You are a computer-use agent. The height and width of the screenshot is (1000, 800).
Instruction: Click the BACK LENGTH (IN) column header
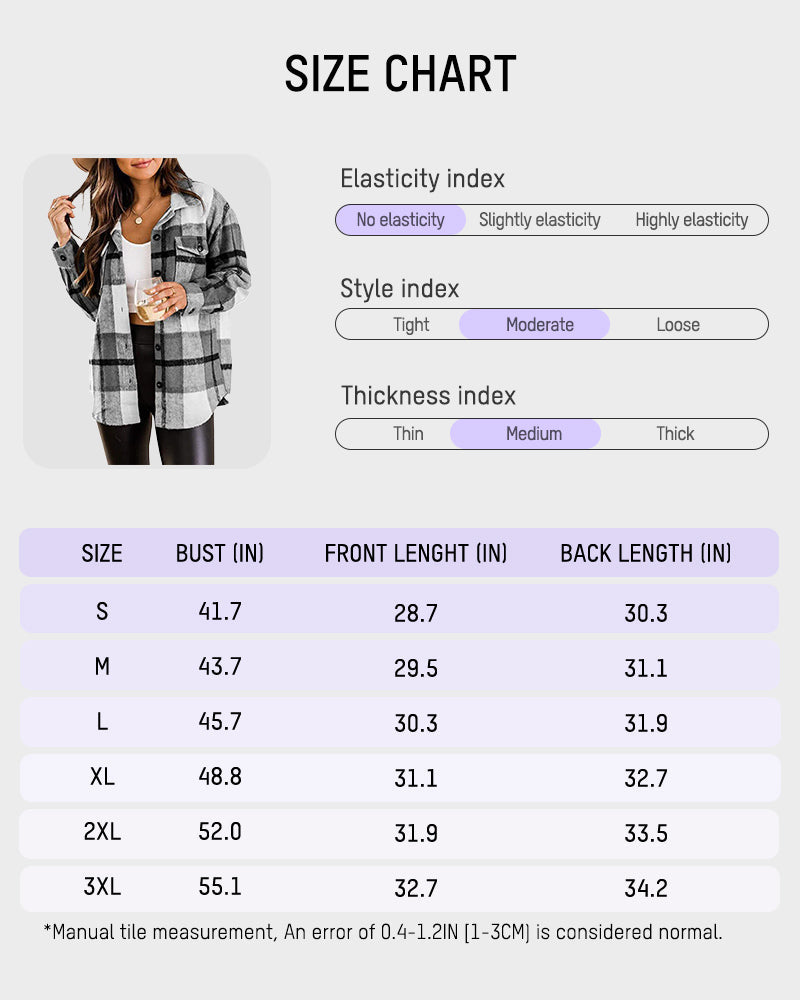click(x=646, y=553)
